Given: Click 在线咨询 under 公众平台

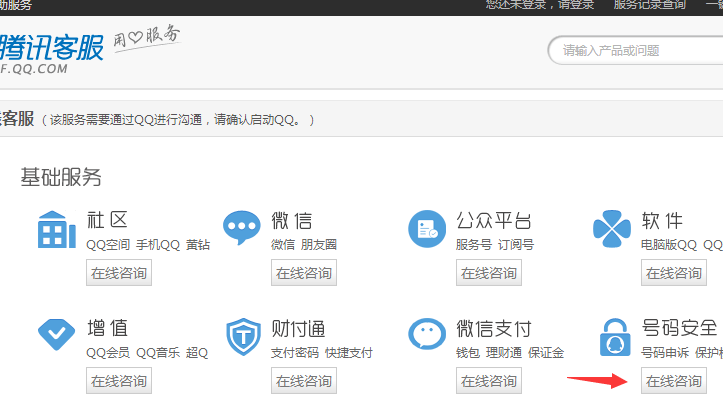Looking at the screenshot, I should click(489, 272).
